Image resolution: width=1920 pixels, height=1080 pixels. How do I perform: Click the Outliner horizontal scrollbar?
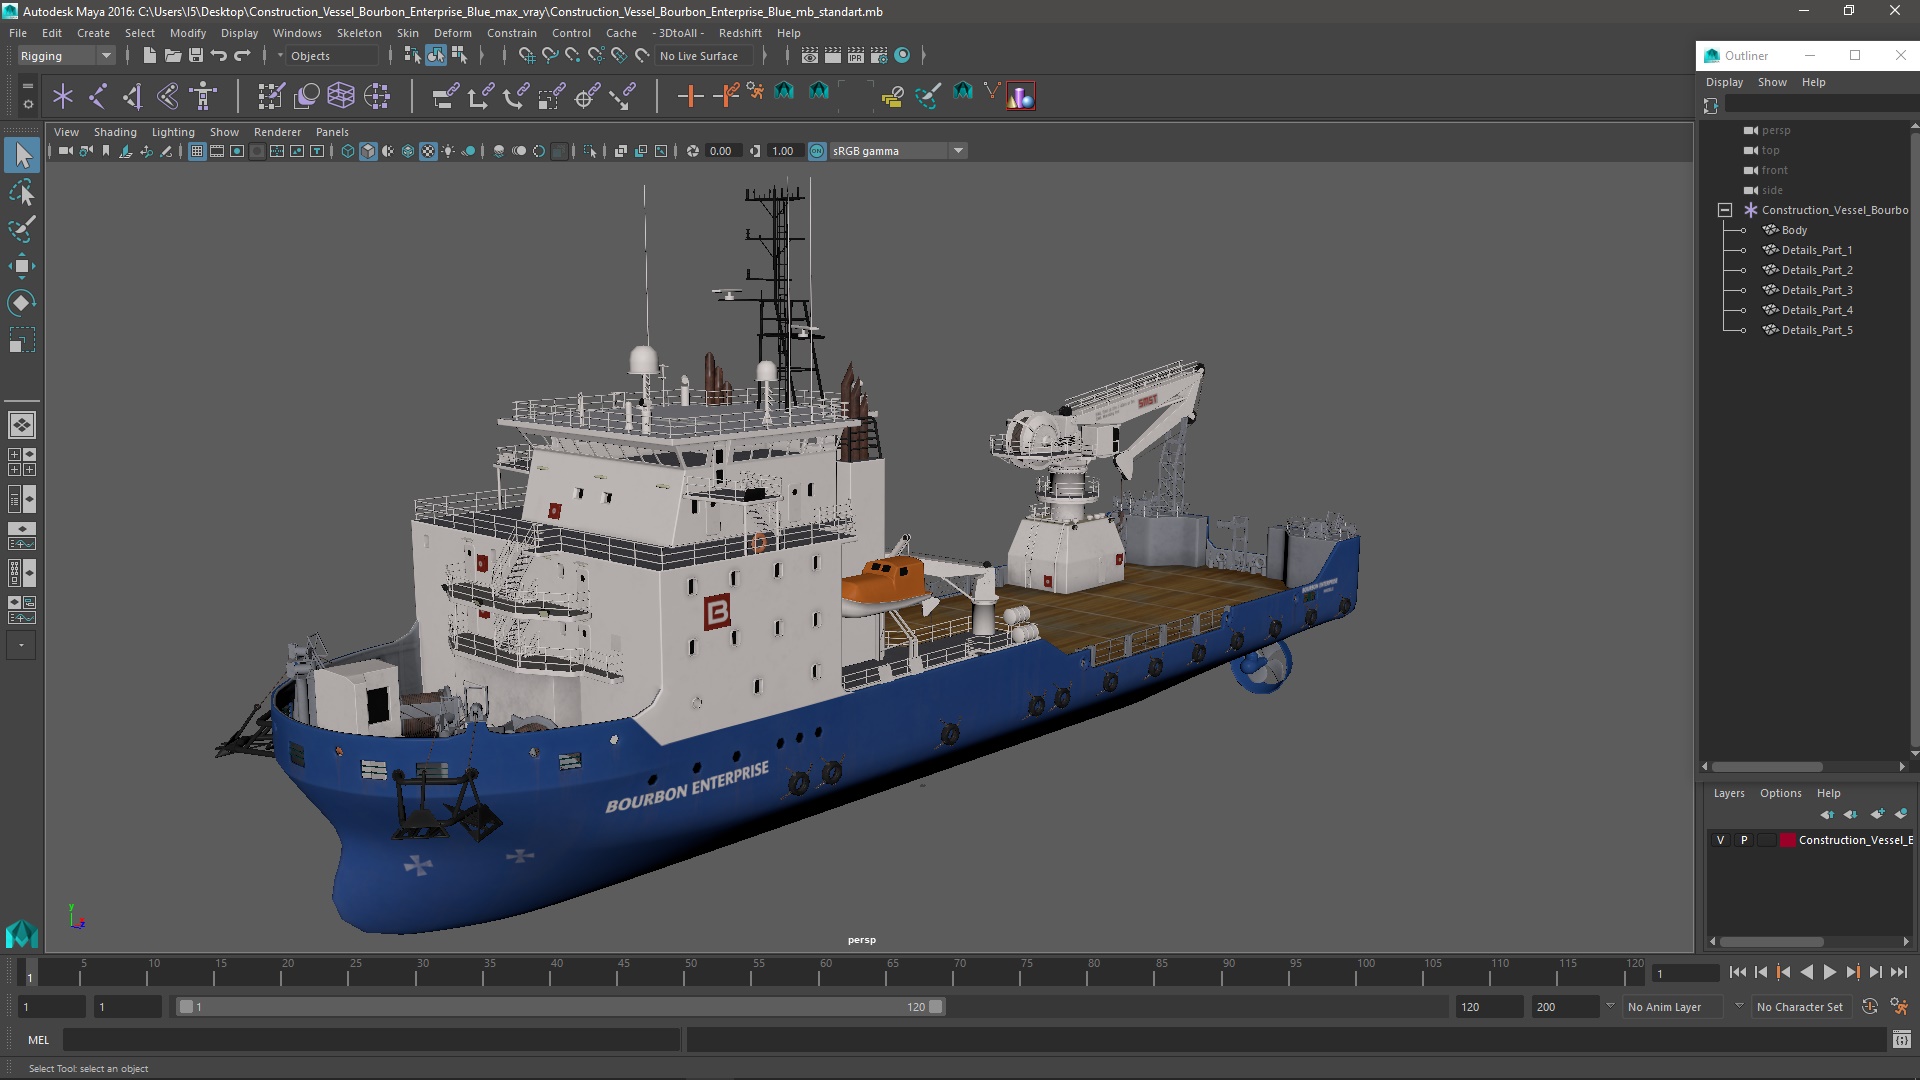pos(1767,767)
